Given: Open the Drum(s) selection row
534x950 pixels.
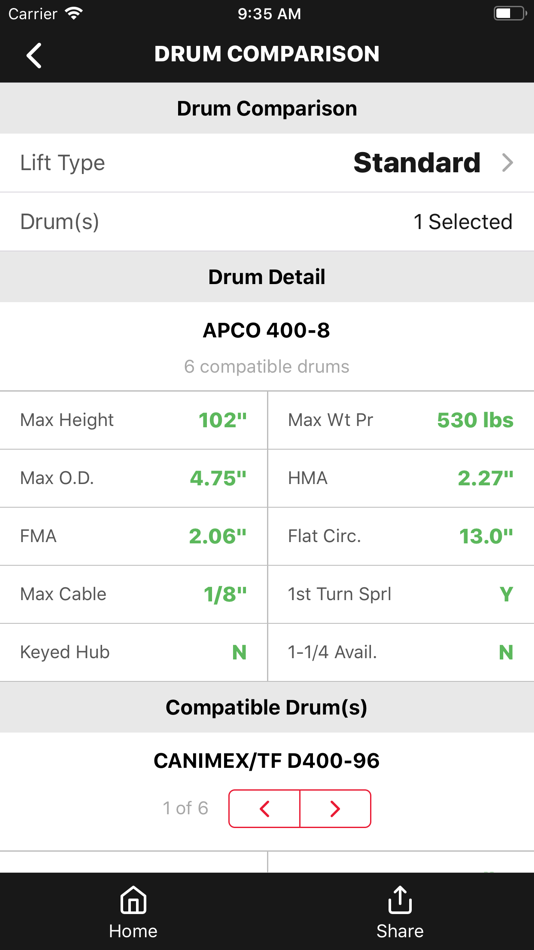Looking at the screenshot, I should 267,222.
